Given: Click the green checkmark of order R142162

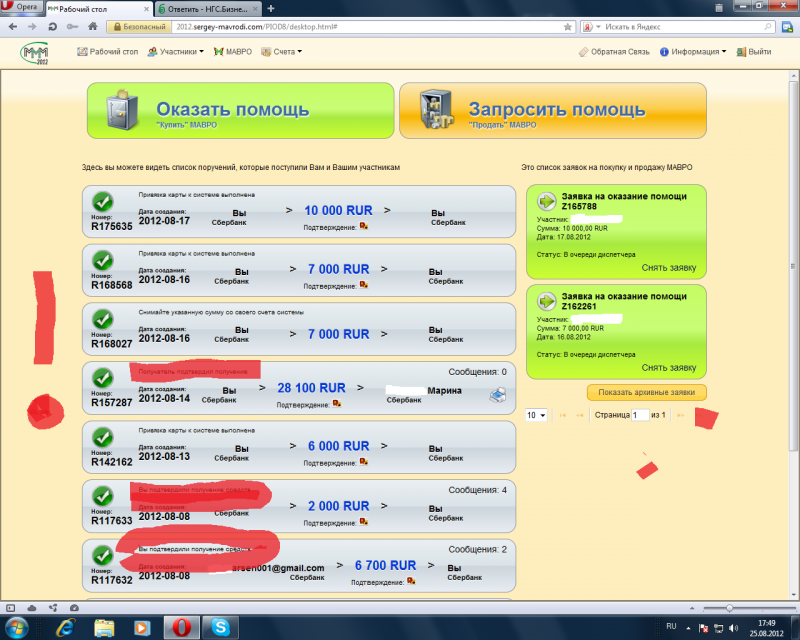Looking at the screenshot, I should (x=102, y=436).
